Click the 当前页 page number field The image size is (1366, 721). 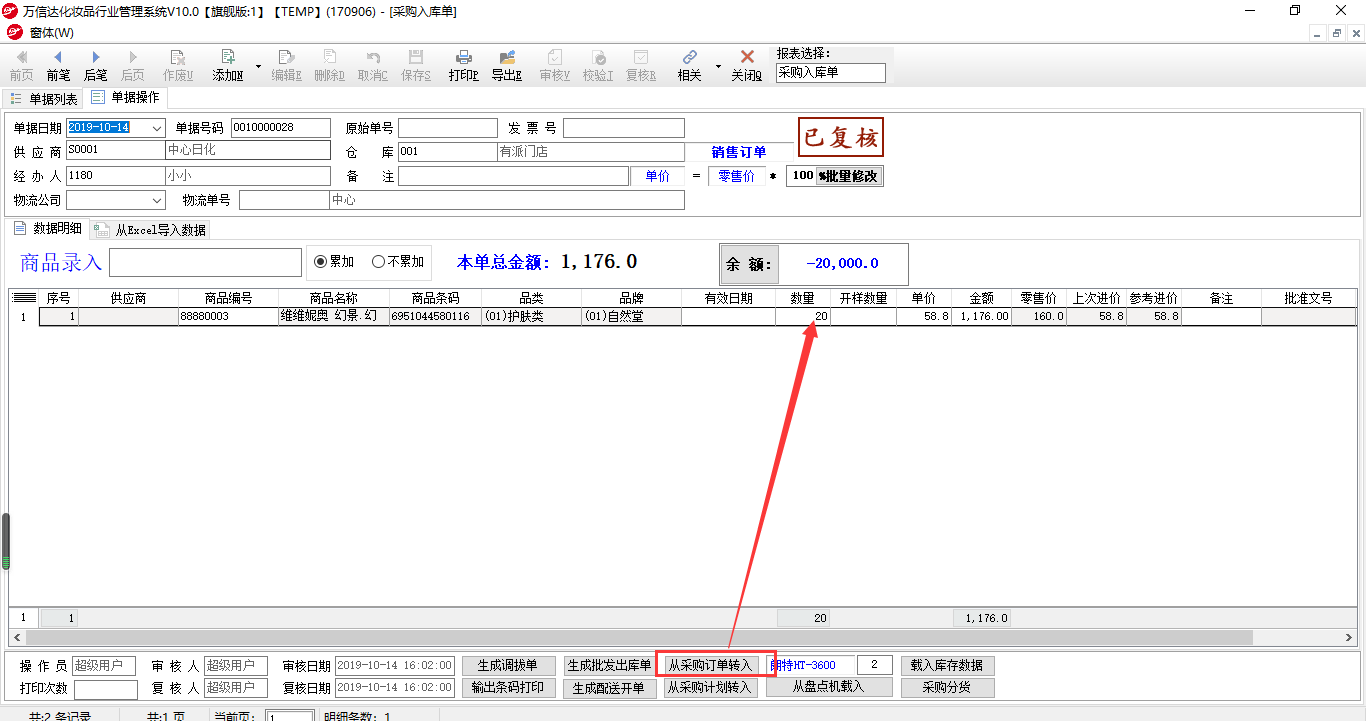pyautogui.click(x=291, y=716)
